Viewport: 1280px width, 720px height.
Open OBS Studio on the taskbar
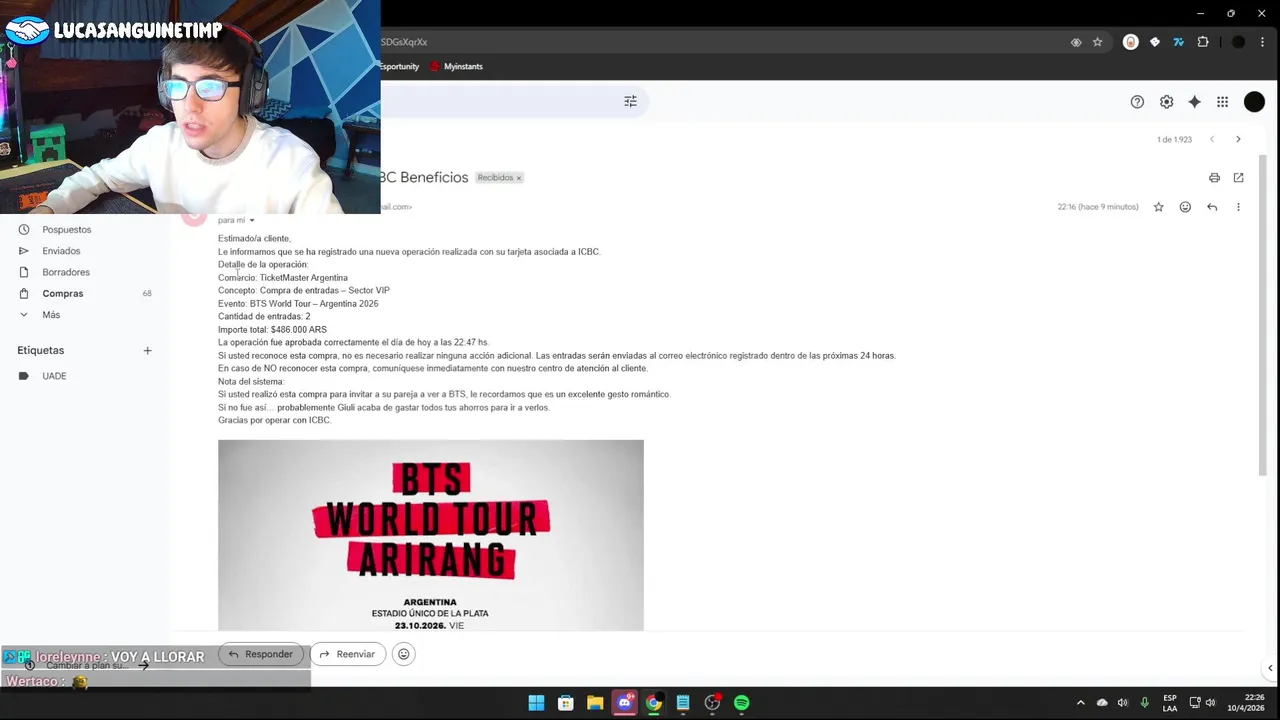(712, 703)
